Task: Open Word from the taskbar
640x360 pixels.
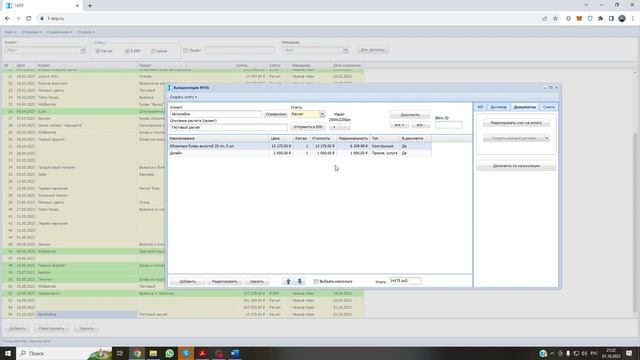Action: coord(235,353)
